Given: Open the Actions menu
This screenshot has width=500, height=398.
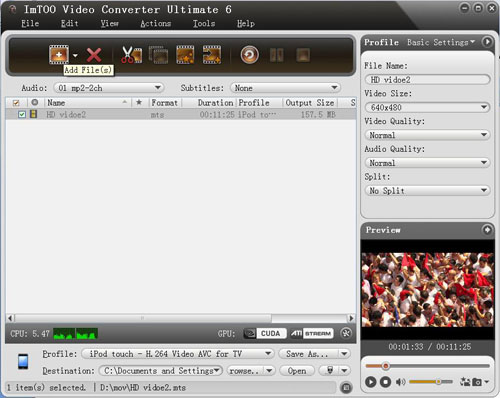Looking at the screenshot, I should 156,23.
